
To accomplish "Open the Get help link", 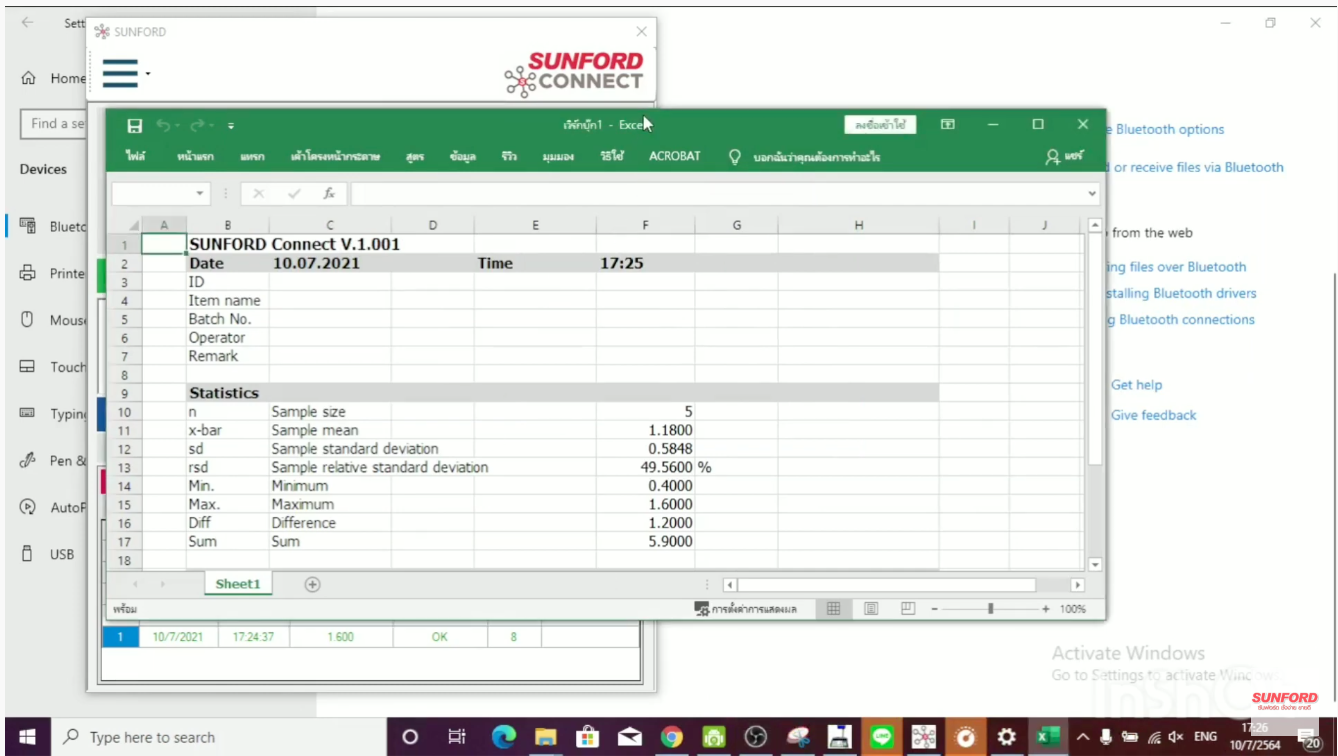I will (1136, 385).
